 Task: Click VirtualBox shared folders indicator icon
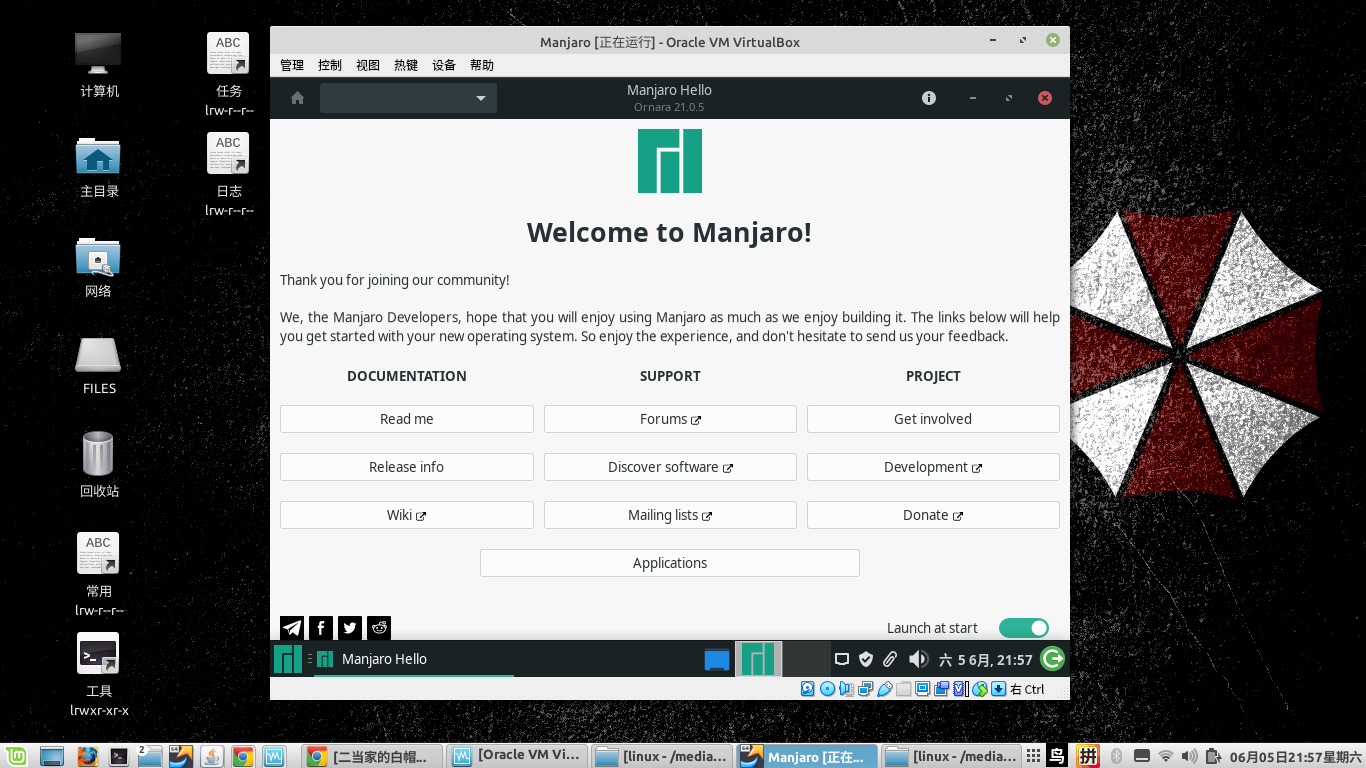903,689
